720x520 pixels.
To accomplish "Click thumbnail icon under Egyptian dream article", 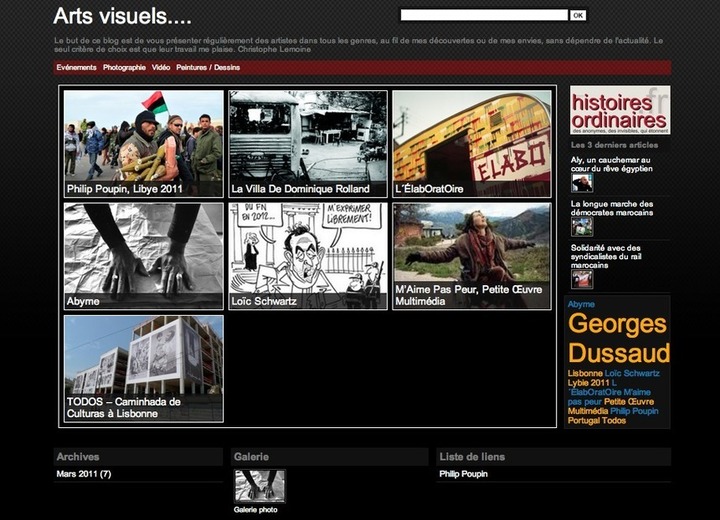I will (x=582, y=183).
